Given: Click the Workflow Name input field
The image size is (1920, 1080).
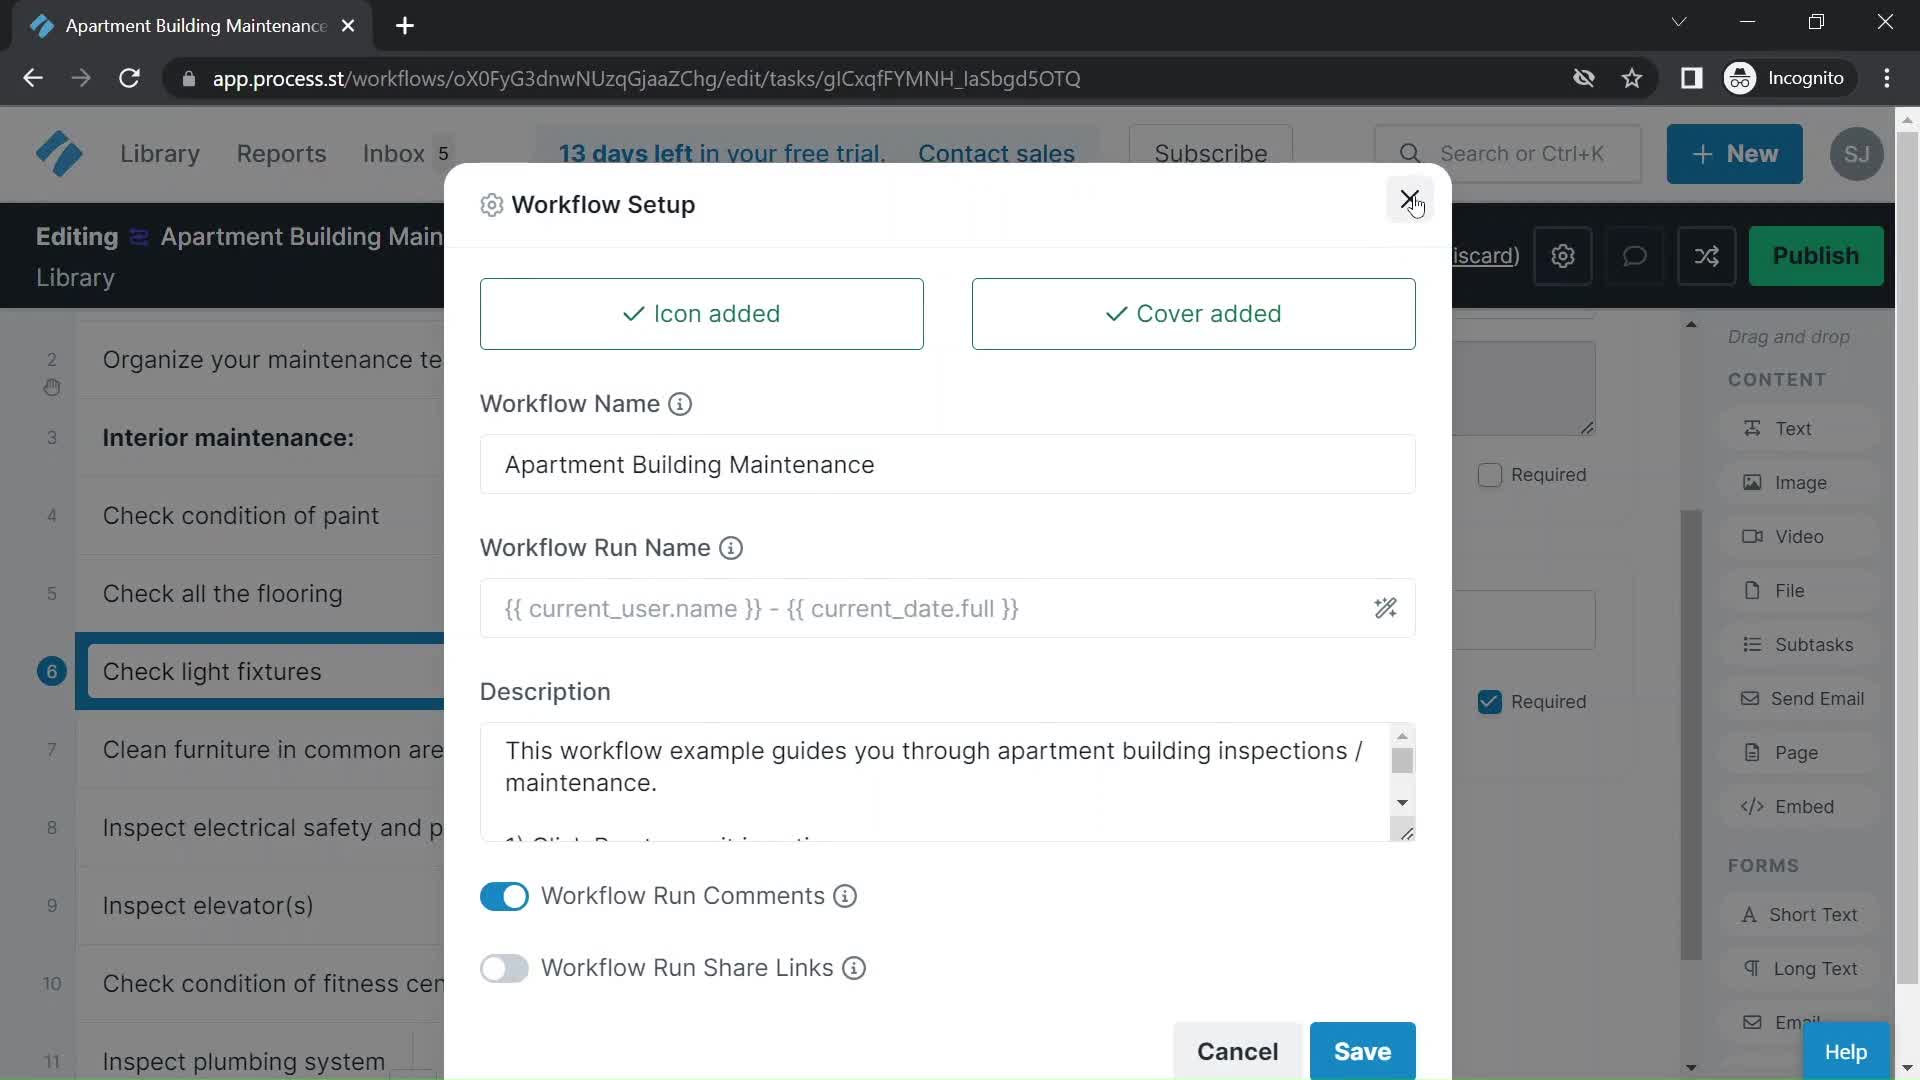Looking at the screenshot, I should pos(947,464).
